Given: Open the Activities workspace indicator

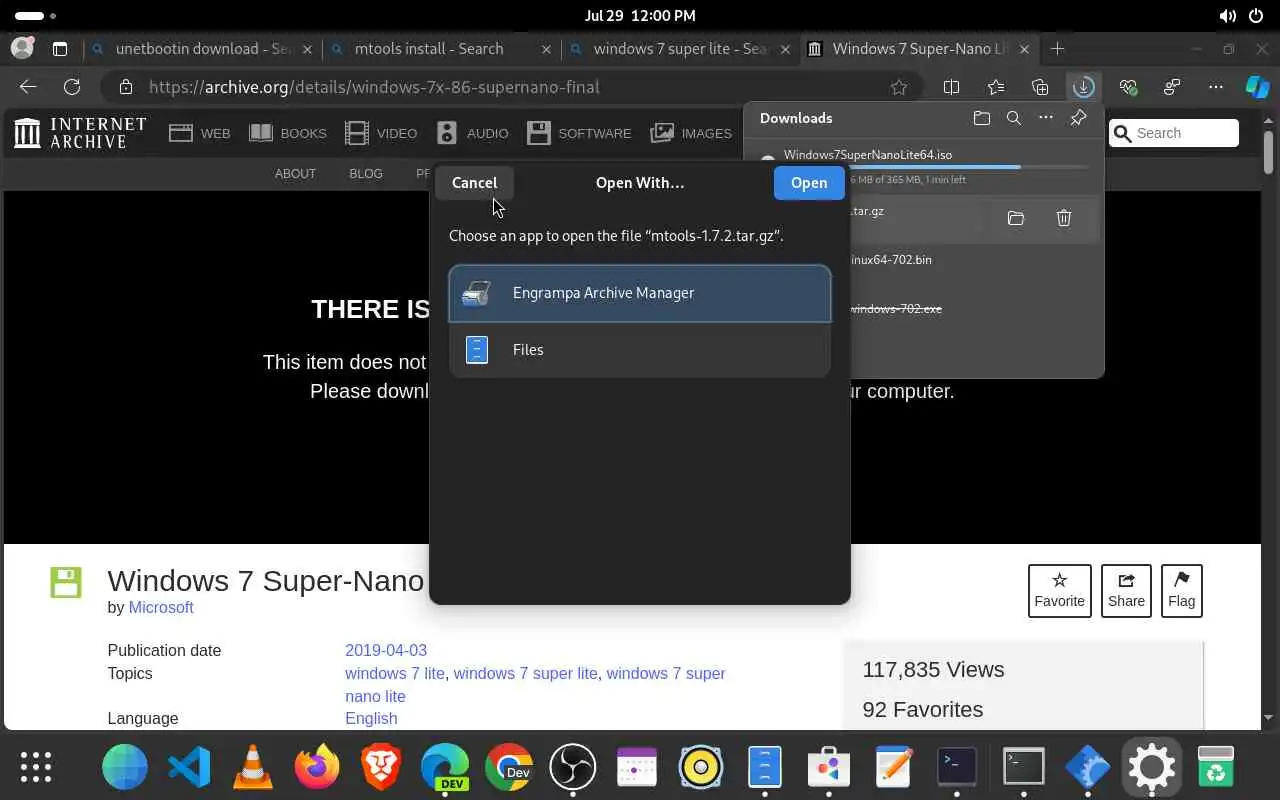Looking at the screenshot, I should point(35,16).
